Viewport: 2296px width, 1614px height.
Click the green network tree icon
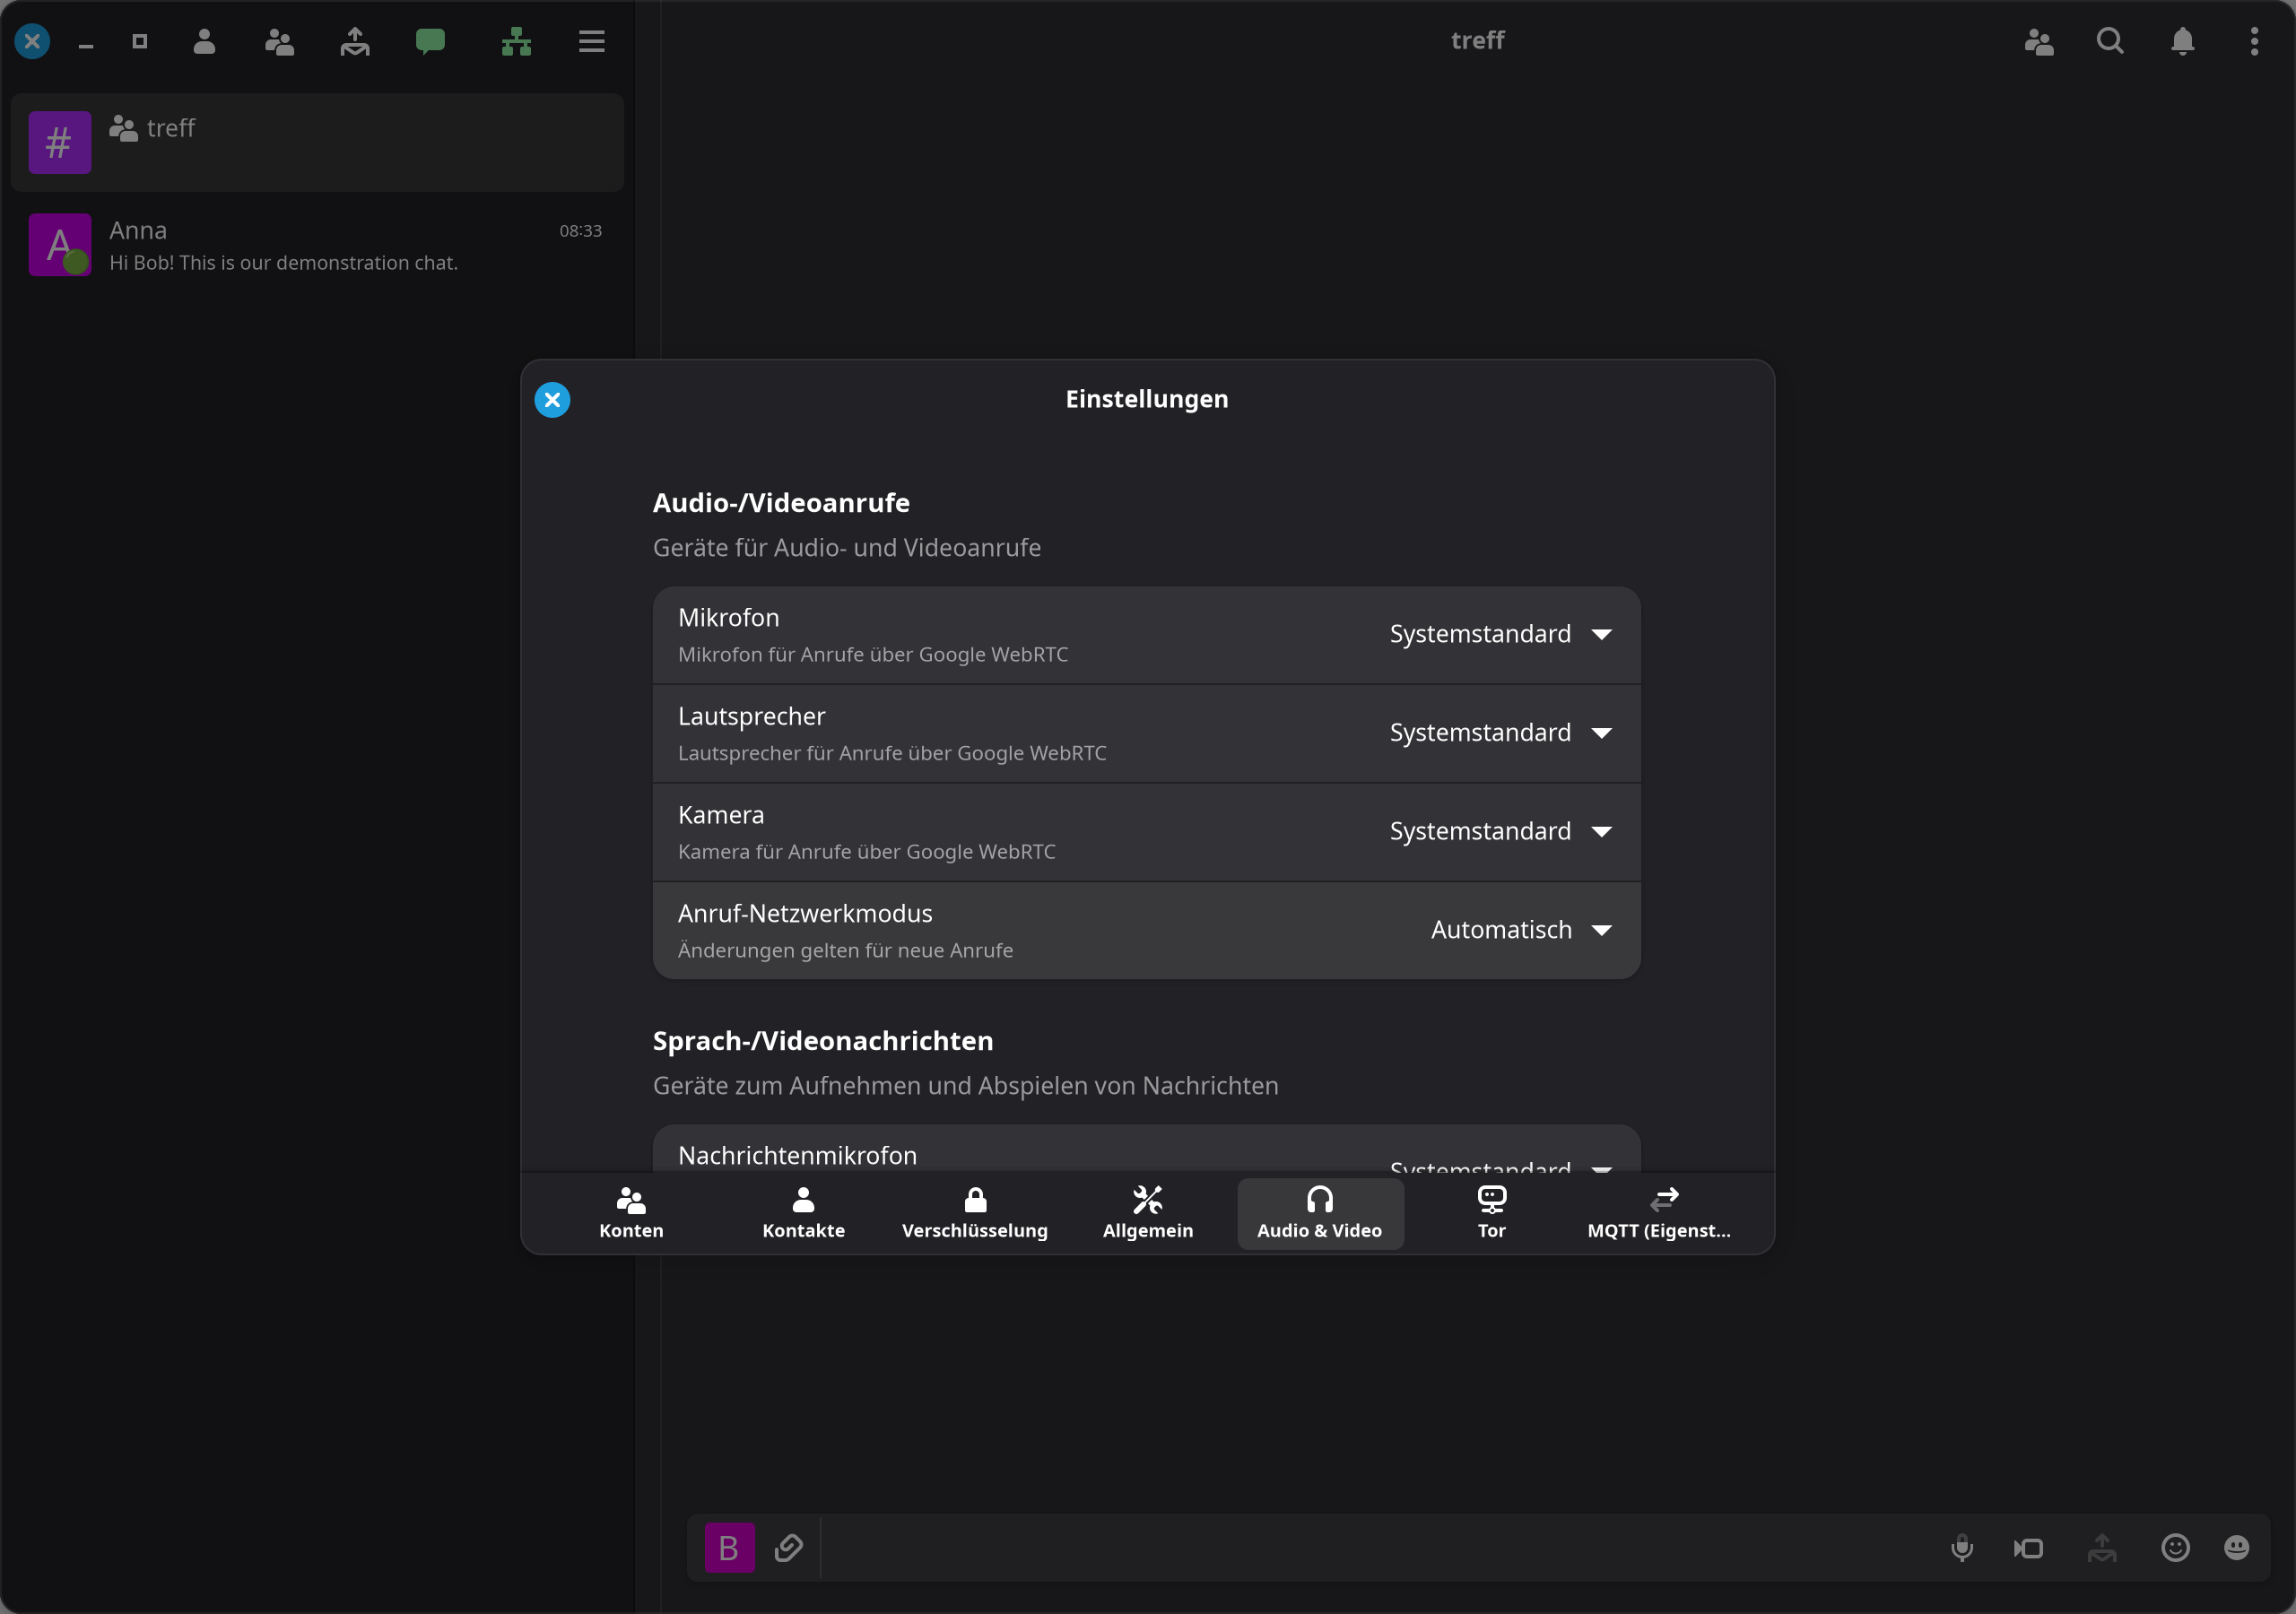click(x=516, y=41)
